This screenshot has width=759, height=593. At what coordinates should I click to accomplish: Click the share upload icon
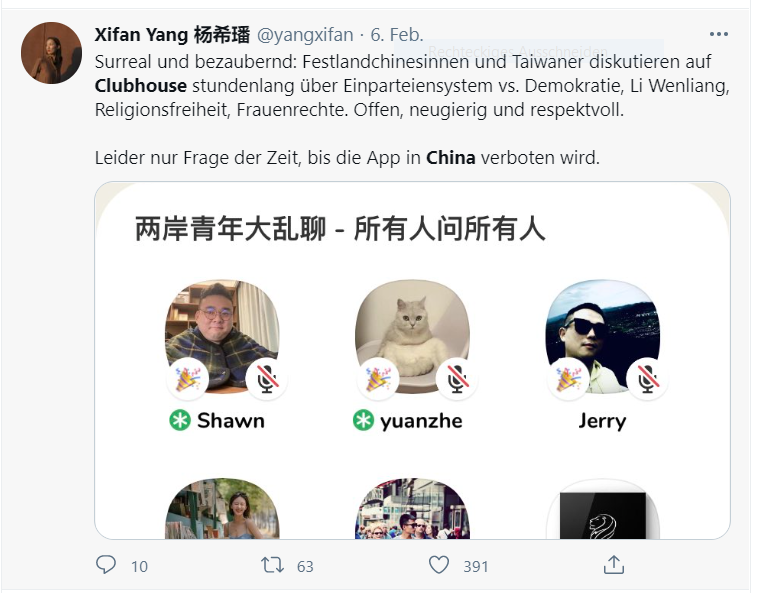[x=614, y=564]
